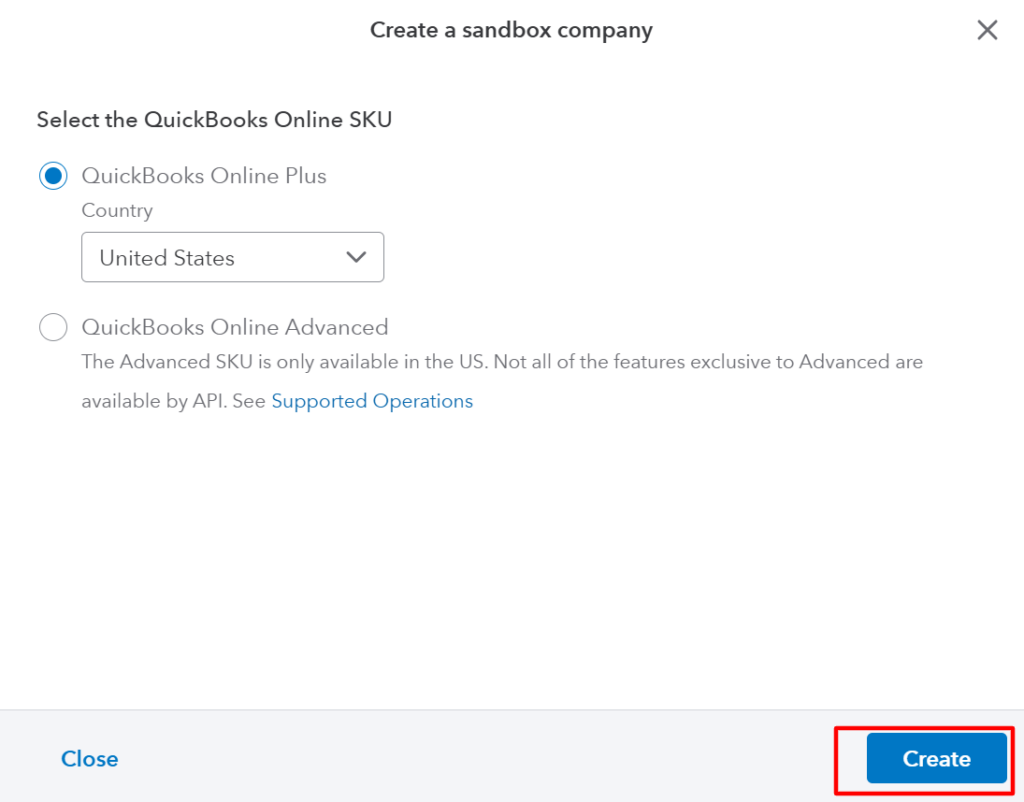
Task: Click the Create a sandbox company title
Action: [x=511, y=30]
